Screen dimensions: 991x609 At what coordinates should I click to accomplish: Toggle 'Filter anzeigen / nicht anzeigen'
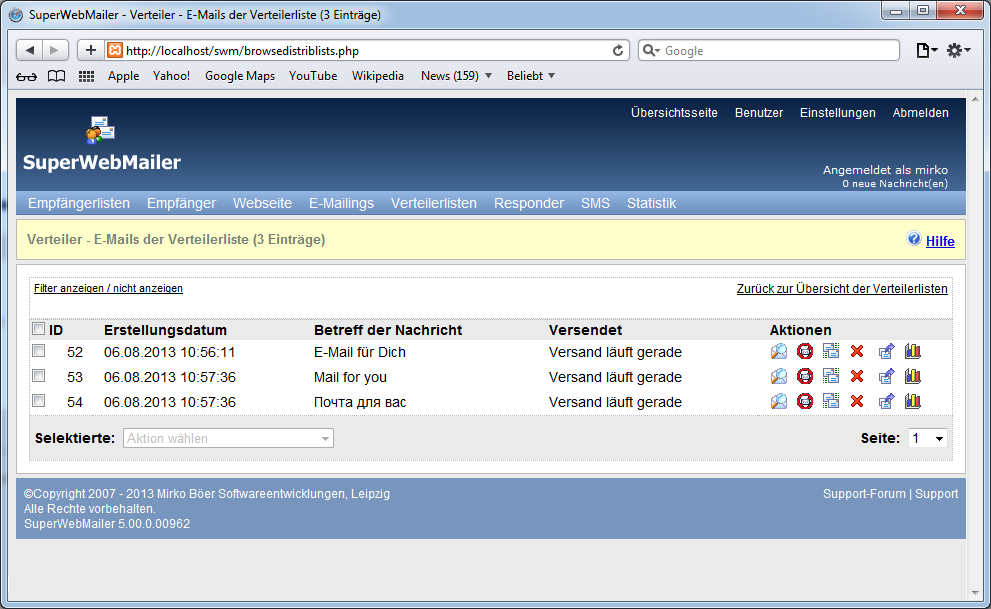(x=108, y=288)
